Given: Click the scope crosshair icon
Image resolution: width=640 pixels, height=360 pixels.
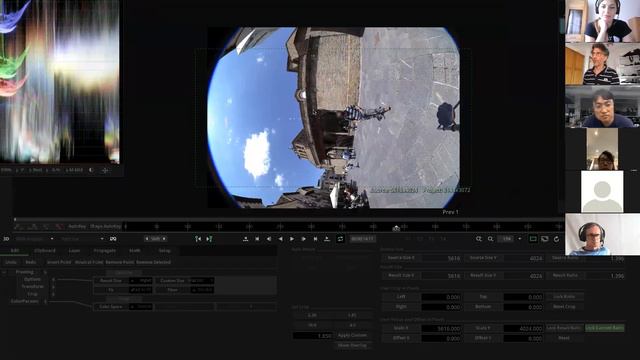Looking at the screenshot, I should click(x=105, y=170).
